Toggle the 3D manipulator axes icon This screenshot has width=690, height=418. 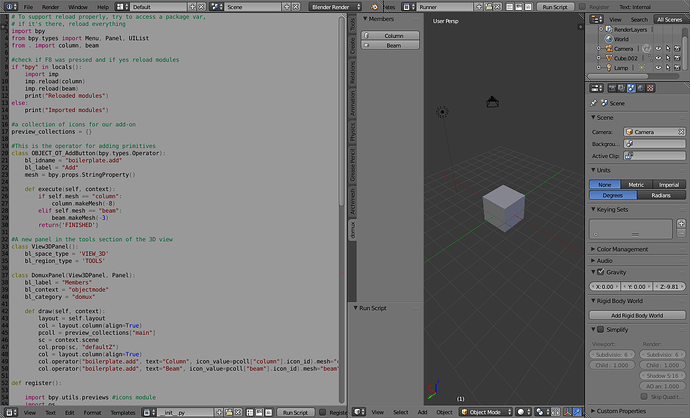[567, 412]
